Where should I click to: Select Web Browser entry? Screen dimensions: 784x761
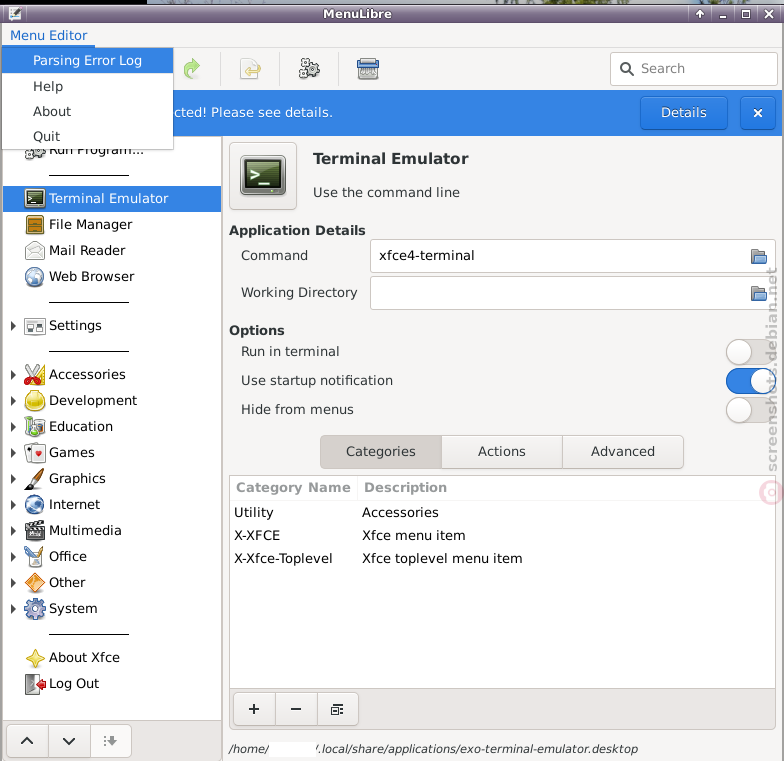click(112, 276)
